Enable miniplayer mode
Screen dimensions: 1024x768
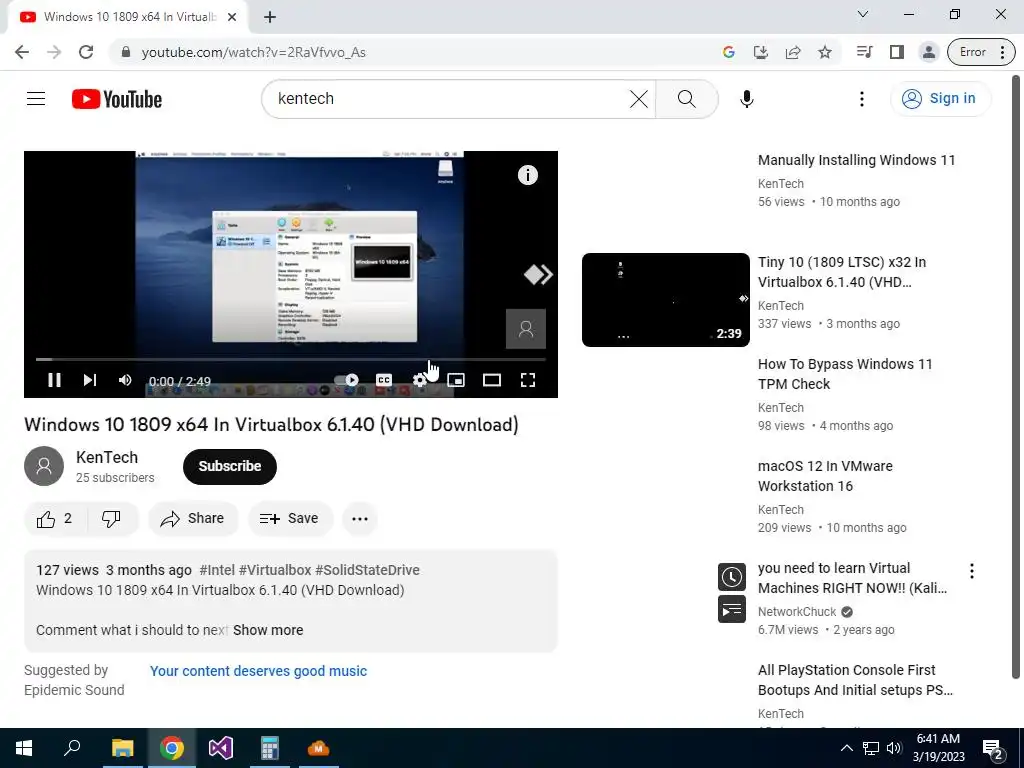(456, 380)
